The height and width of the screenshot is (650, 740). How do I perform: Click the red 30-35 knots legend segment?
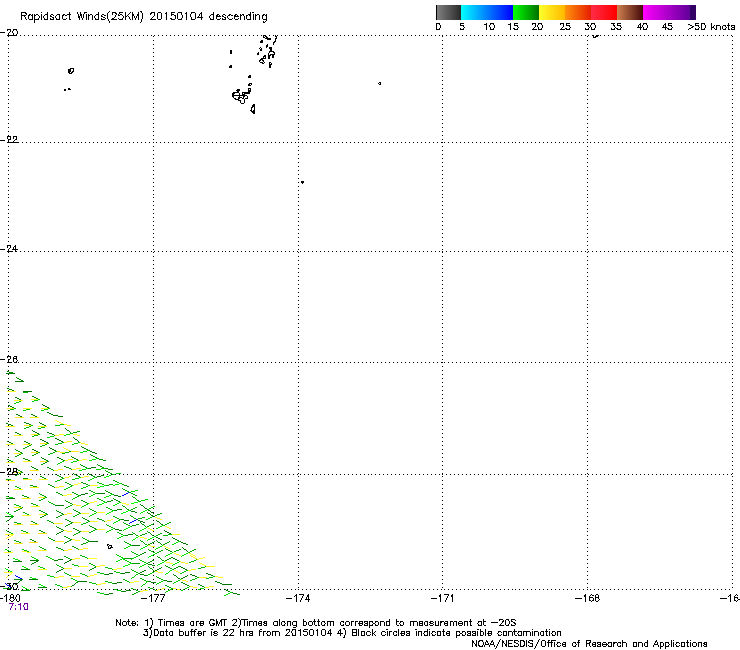click(x=604, y=12)
